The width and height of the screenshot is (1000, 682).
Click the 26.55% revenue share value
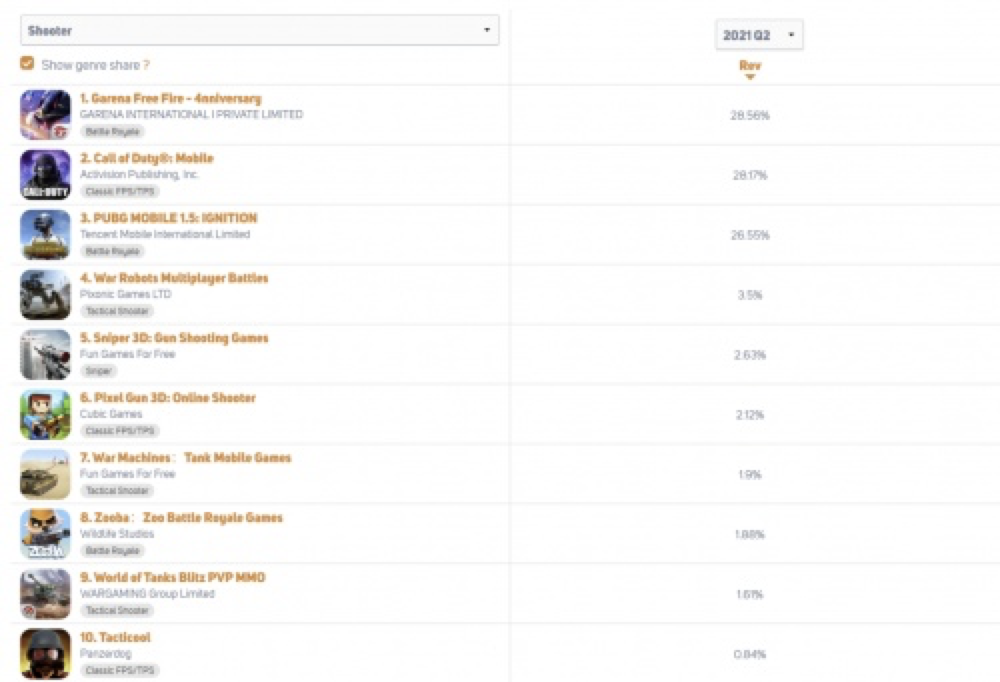[x=750, y=235]
